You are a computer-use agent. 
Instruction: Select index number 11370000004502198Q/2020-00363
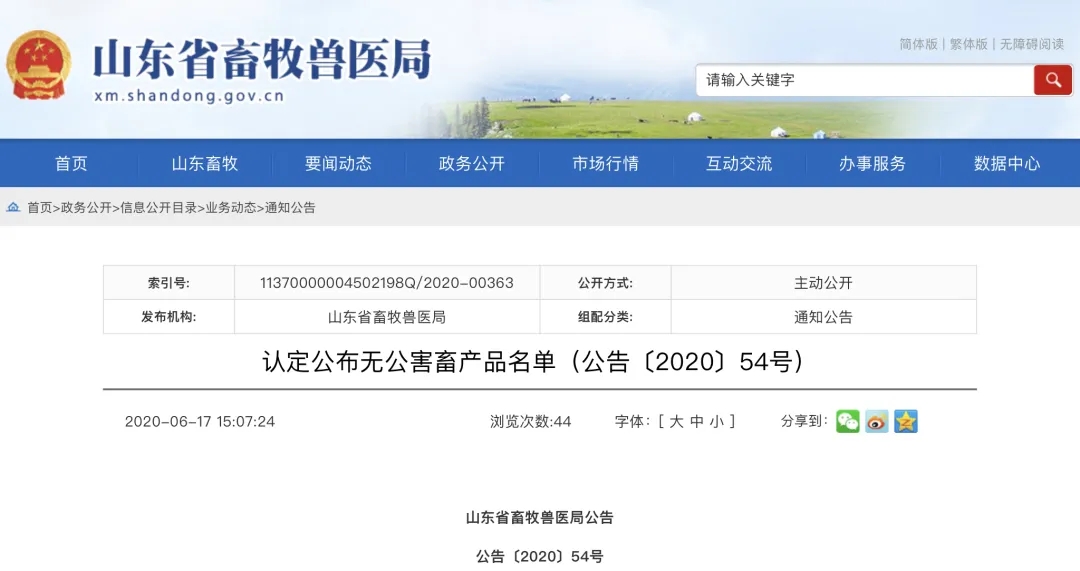click(x=386, y=282)
